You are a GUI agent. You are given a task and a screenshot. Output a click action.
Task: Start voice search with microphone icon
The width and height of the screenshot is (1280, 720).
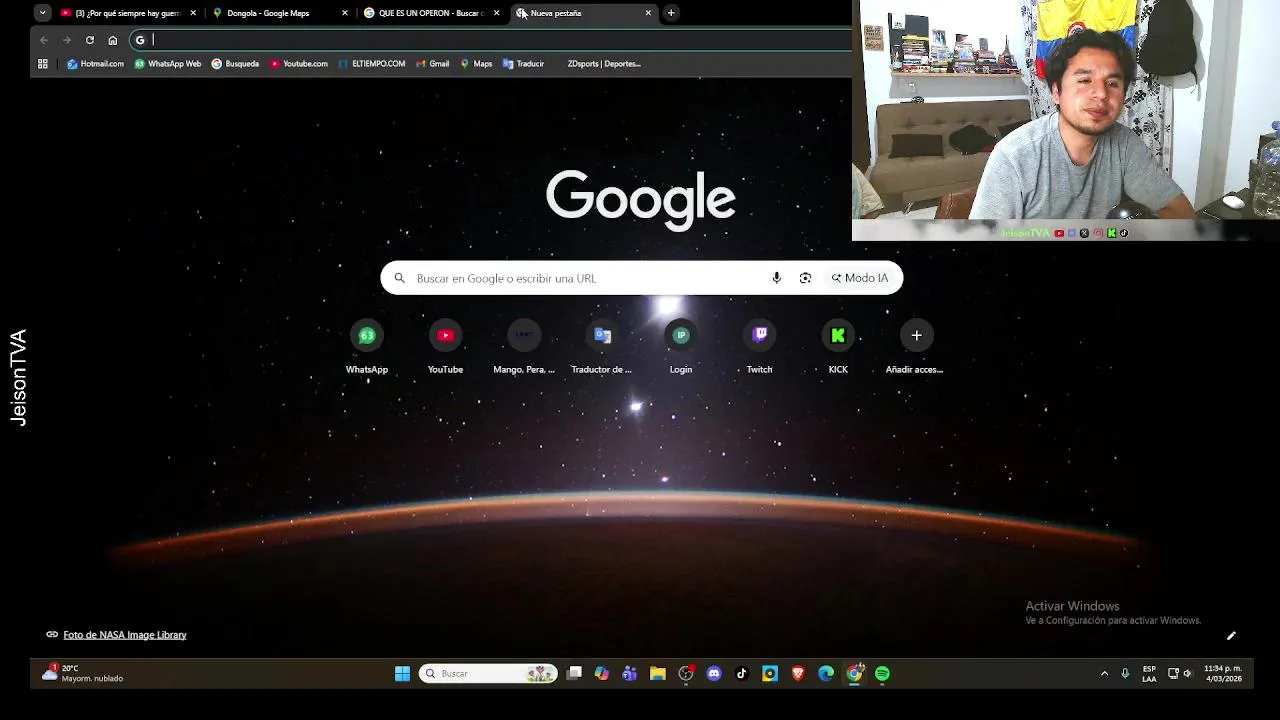pos(776,278)
